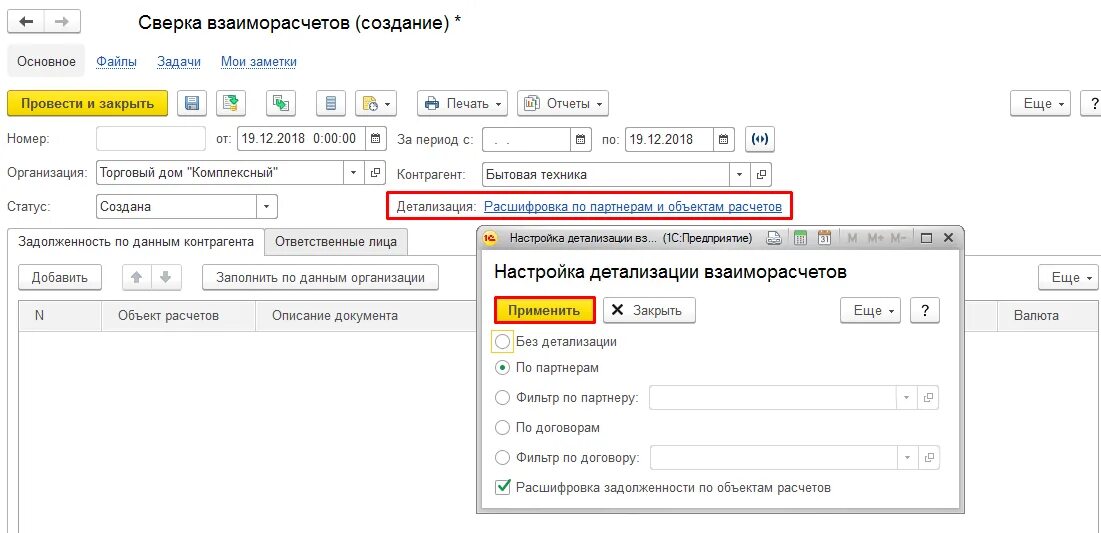Switch to 'Задолженность по данным контрагента' tab

coord(136,241)
